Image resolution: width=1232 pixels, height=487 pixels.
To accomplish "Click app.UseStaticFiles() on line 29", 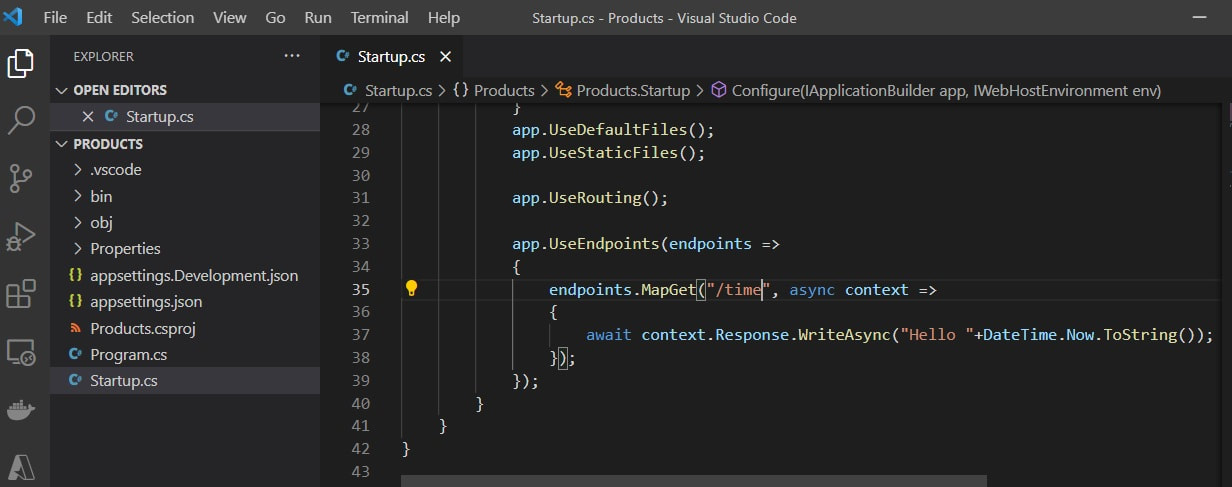I will 609,152.
